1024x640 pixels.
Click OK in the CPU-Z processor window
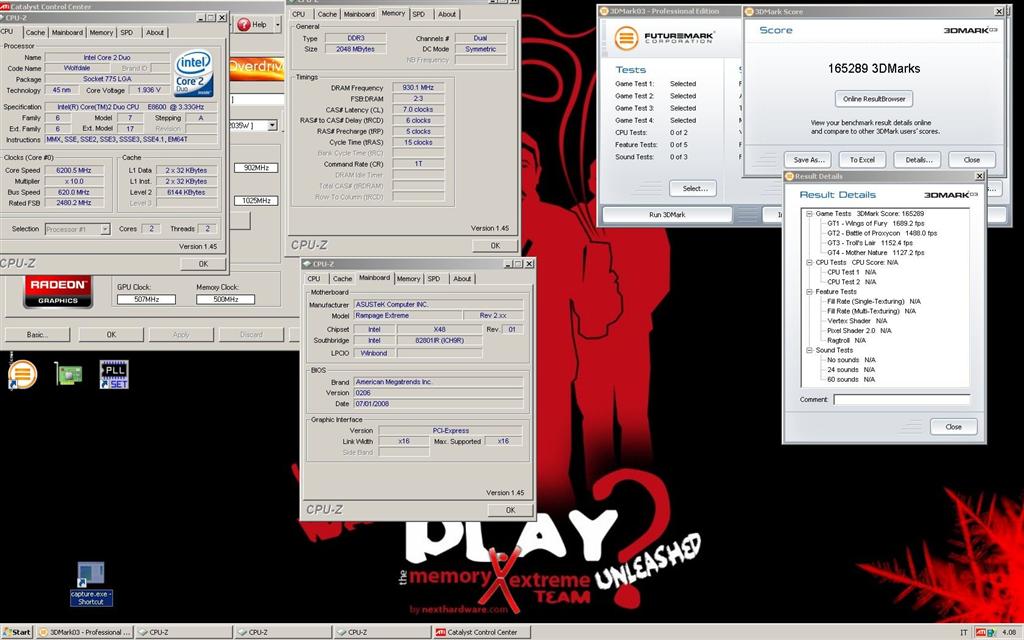click(x=203, y=264)
